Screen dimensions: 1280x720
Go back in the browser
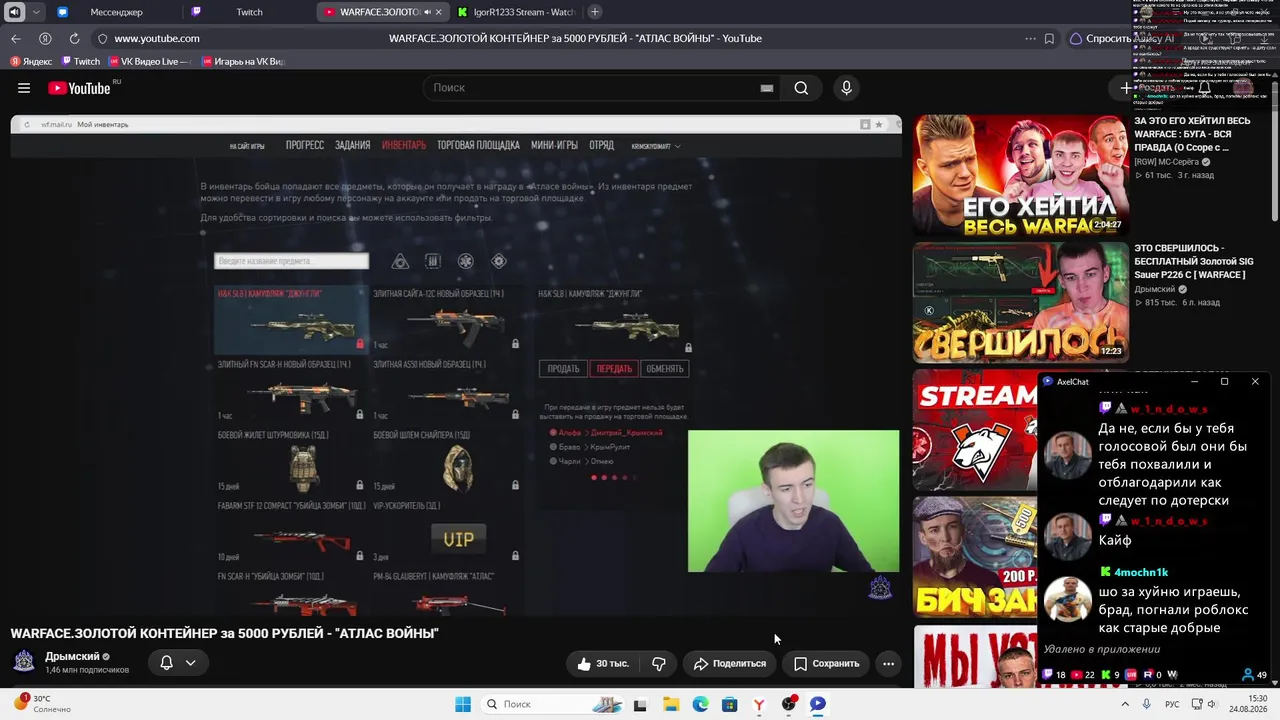[x=16, y=39]
